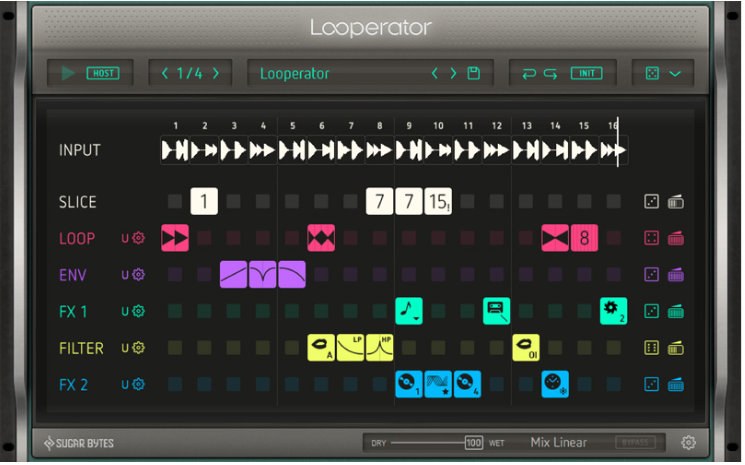Toggle the HOST sync button
745x465 pixels.
[103, 74]
